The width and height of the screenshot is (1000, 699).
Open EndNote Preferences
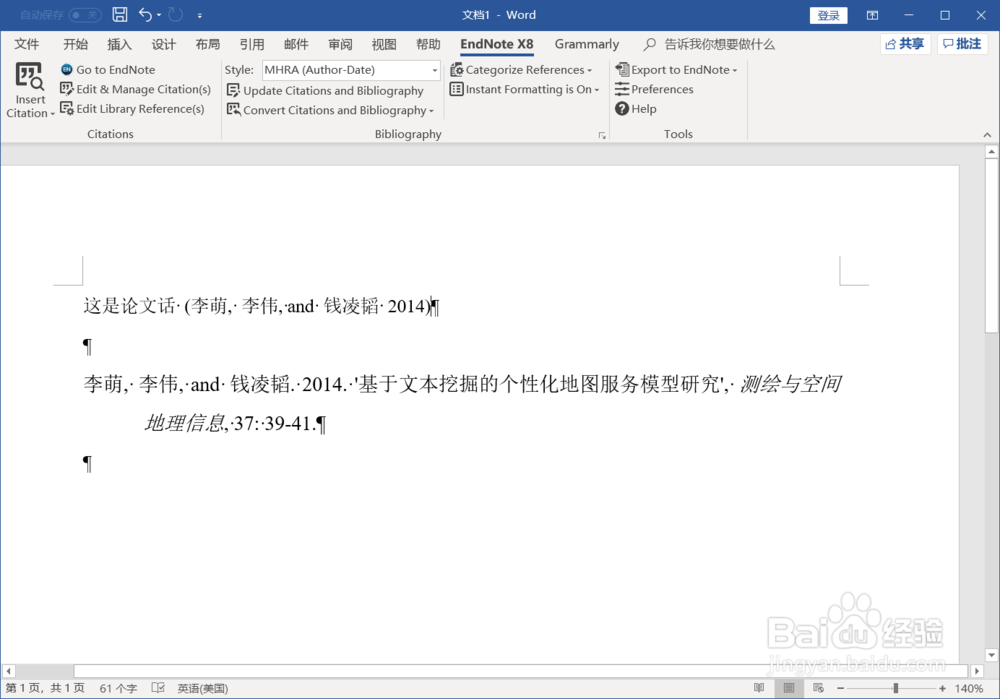pyautogui.click(x=654, y=89)
